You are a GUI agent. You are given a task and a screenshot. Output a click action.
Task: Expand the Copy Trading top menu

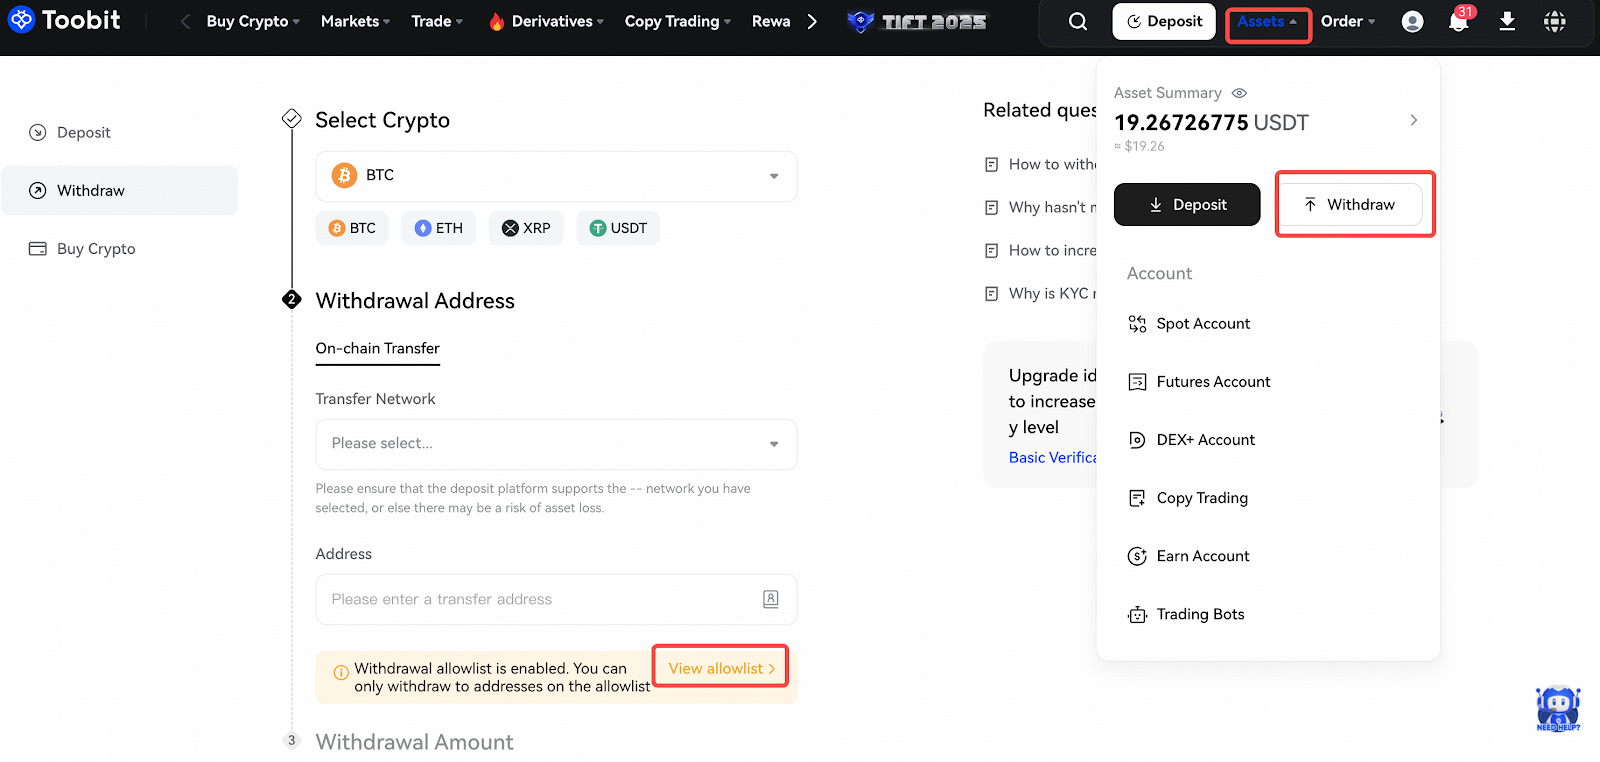coord(678,21)
